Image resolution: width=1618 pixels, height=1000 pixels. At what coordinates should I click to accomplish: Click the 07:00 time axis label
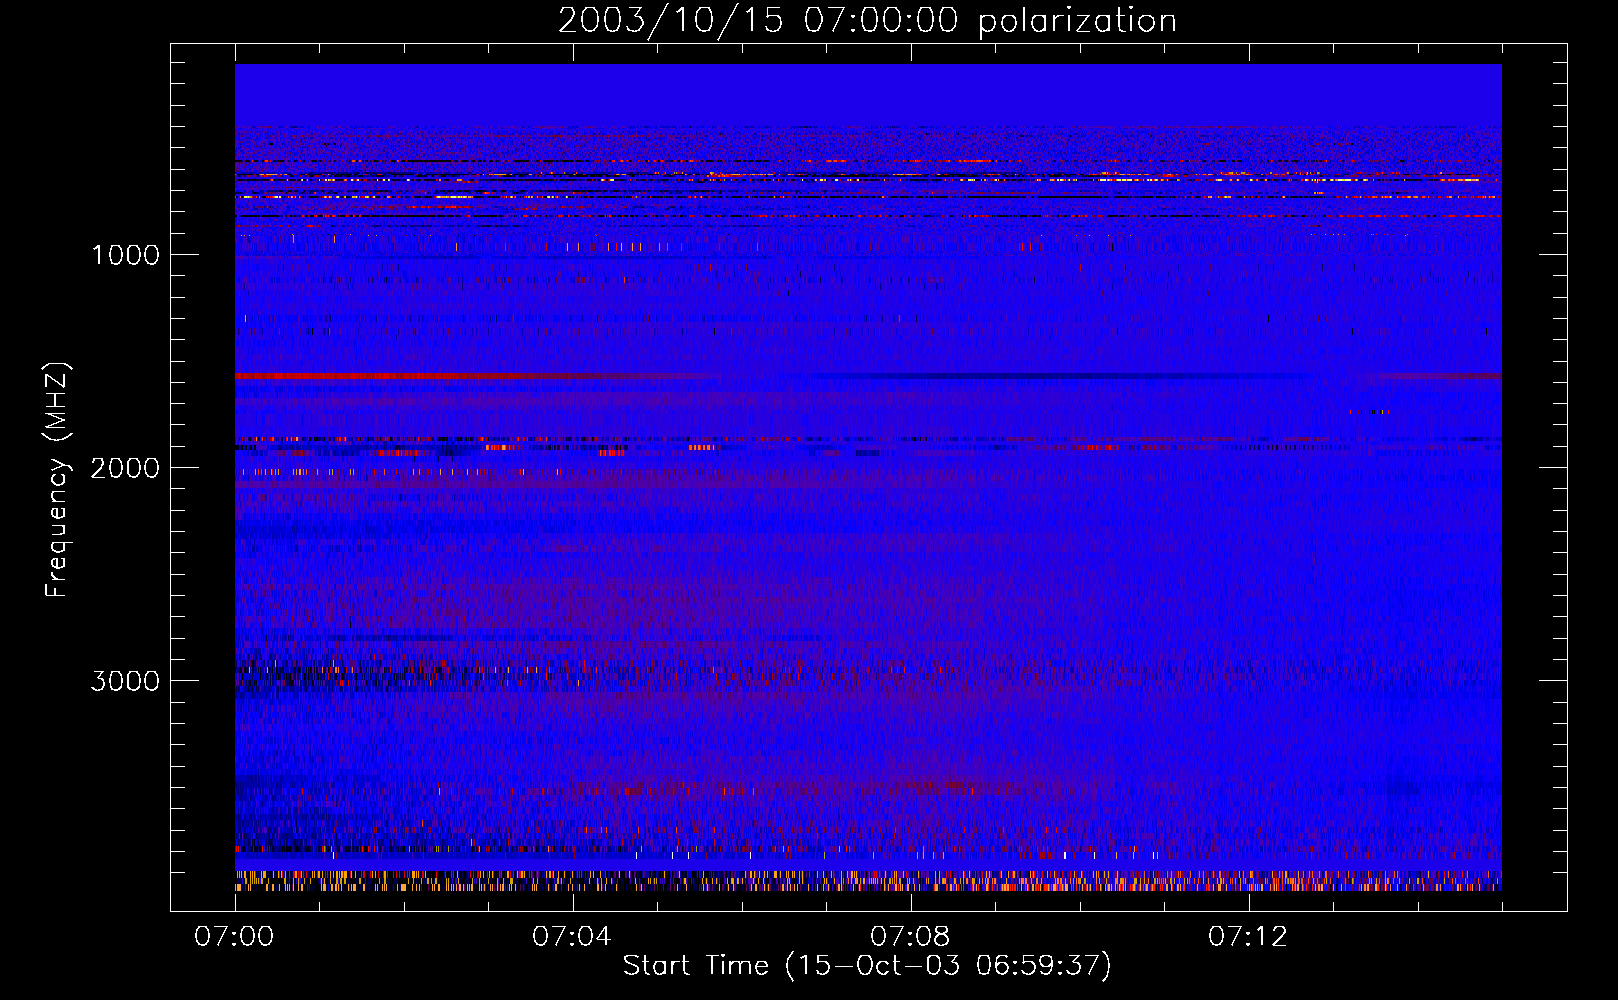[x=234, y=937]
